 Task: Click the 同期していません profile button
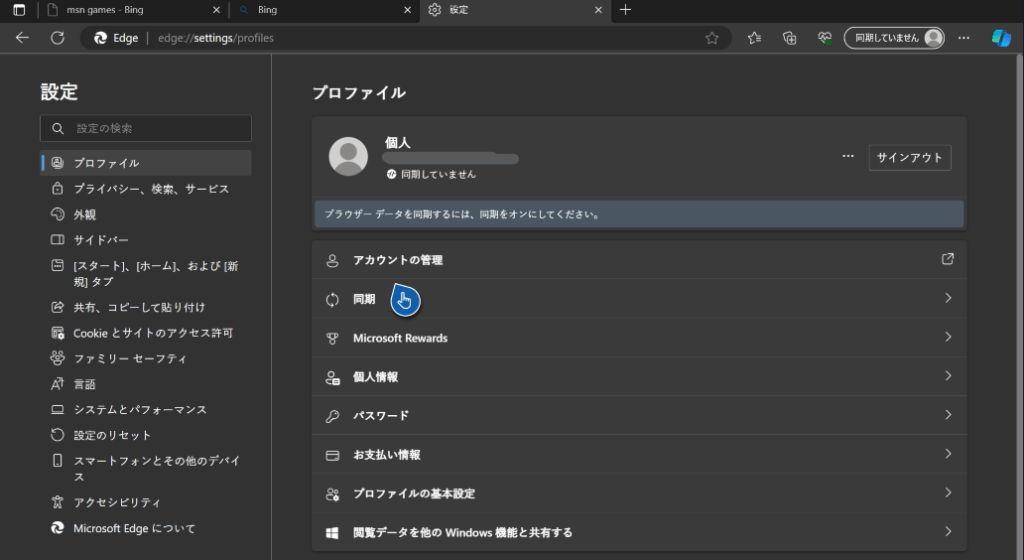(x=894, y=38)
